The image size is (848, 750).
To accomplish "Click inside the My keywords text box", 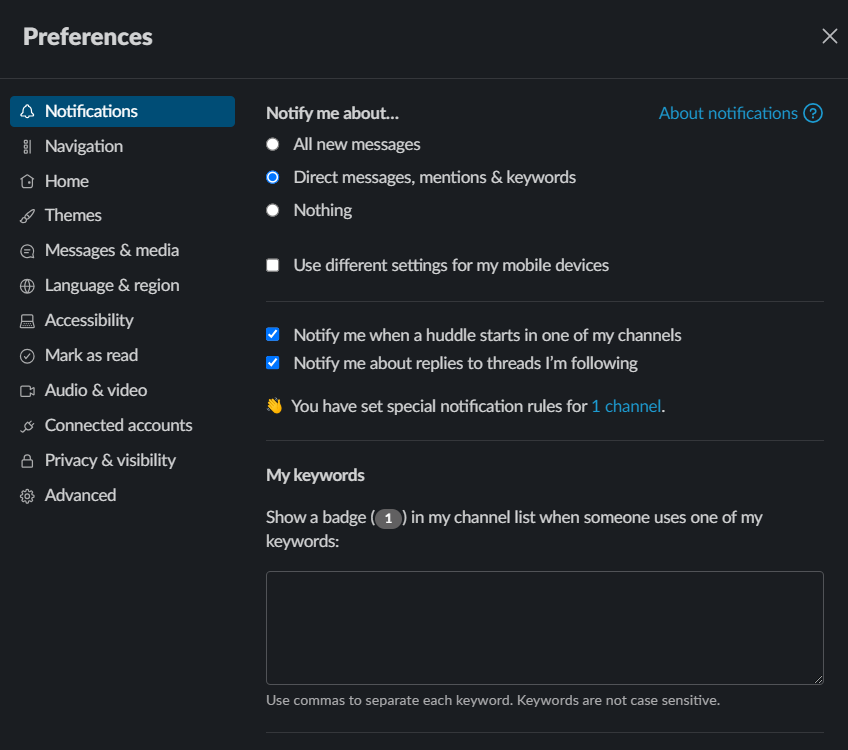I will (x=545, y=628).
